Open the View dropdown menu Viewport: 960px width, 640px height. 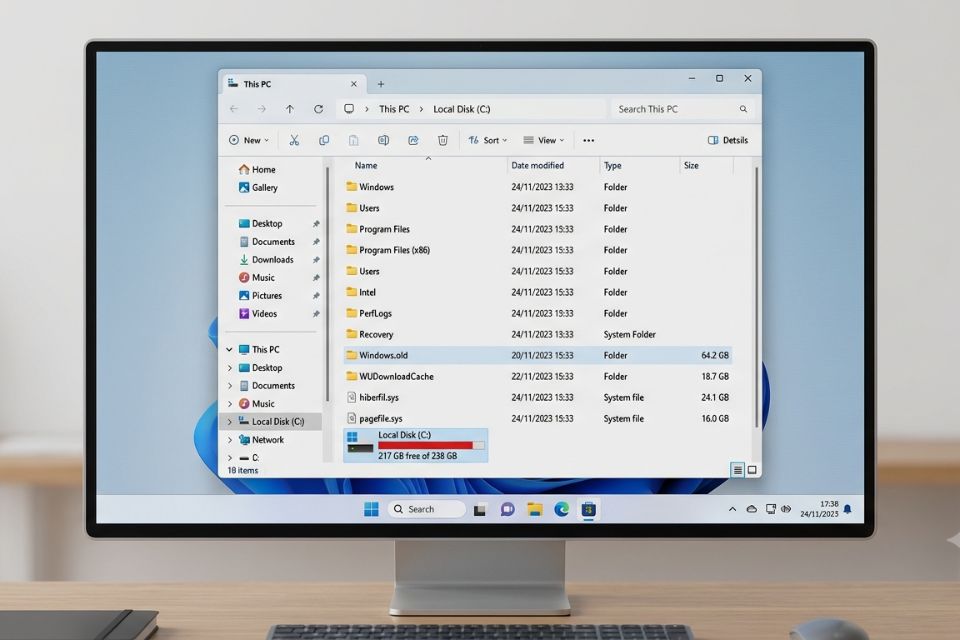click(544, 140)
